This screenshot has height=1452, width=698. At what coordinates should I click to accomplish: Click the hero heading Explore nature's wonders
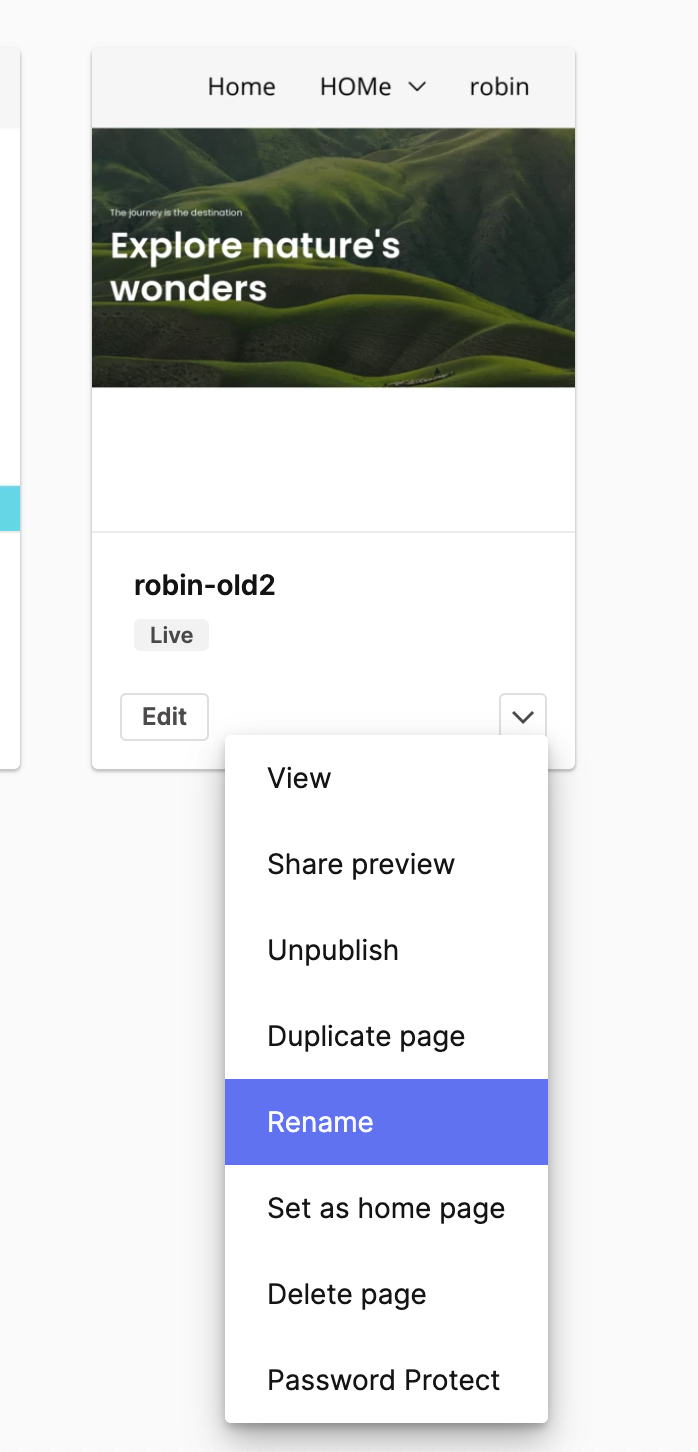(255, 265)
